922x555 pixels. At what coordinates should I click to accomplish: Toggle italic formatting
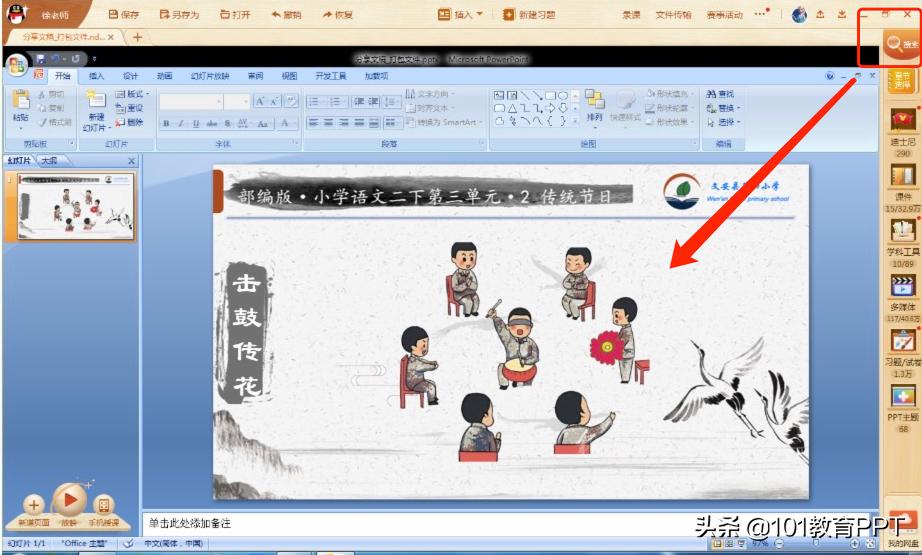(181, 123)
